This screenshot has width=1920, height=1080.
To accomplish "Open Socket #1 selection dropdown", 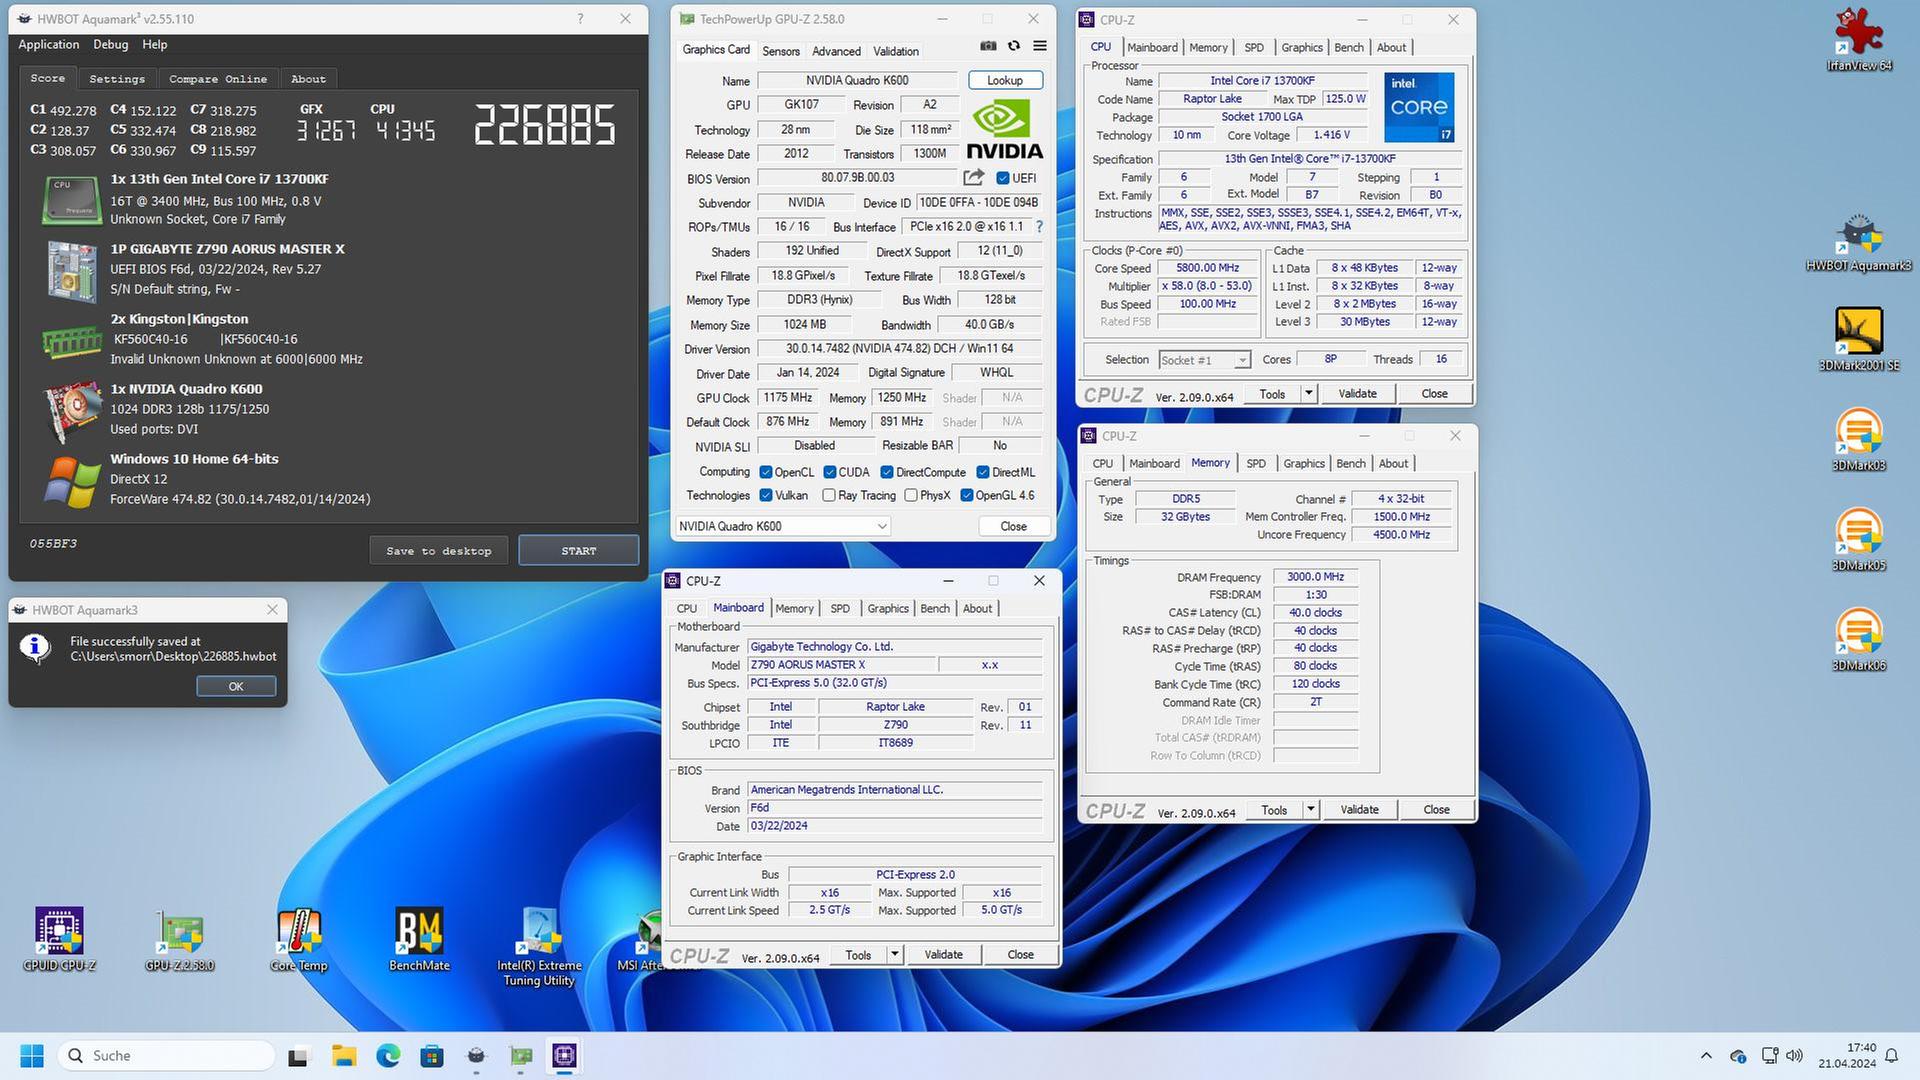I will point(1204,360).
